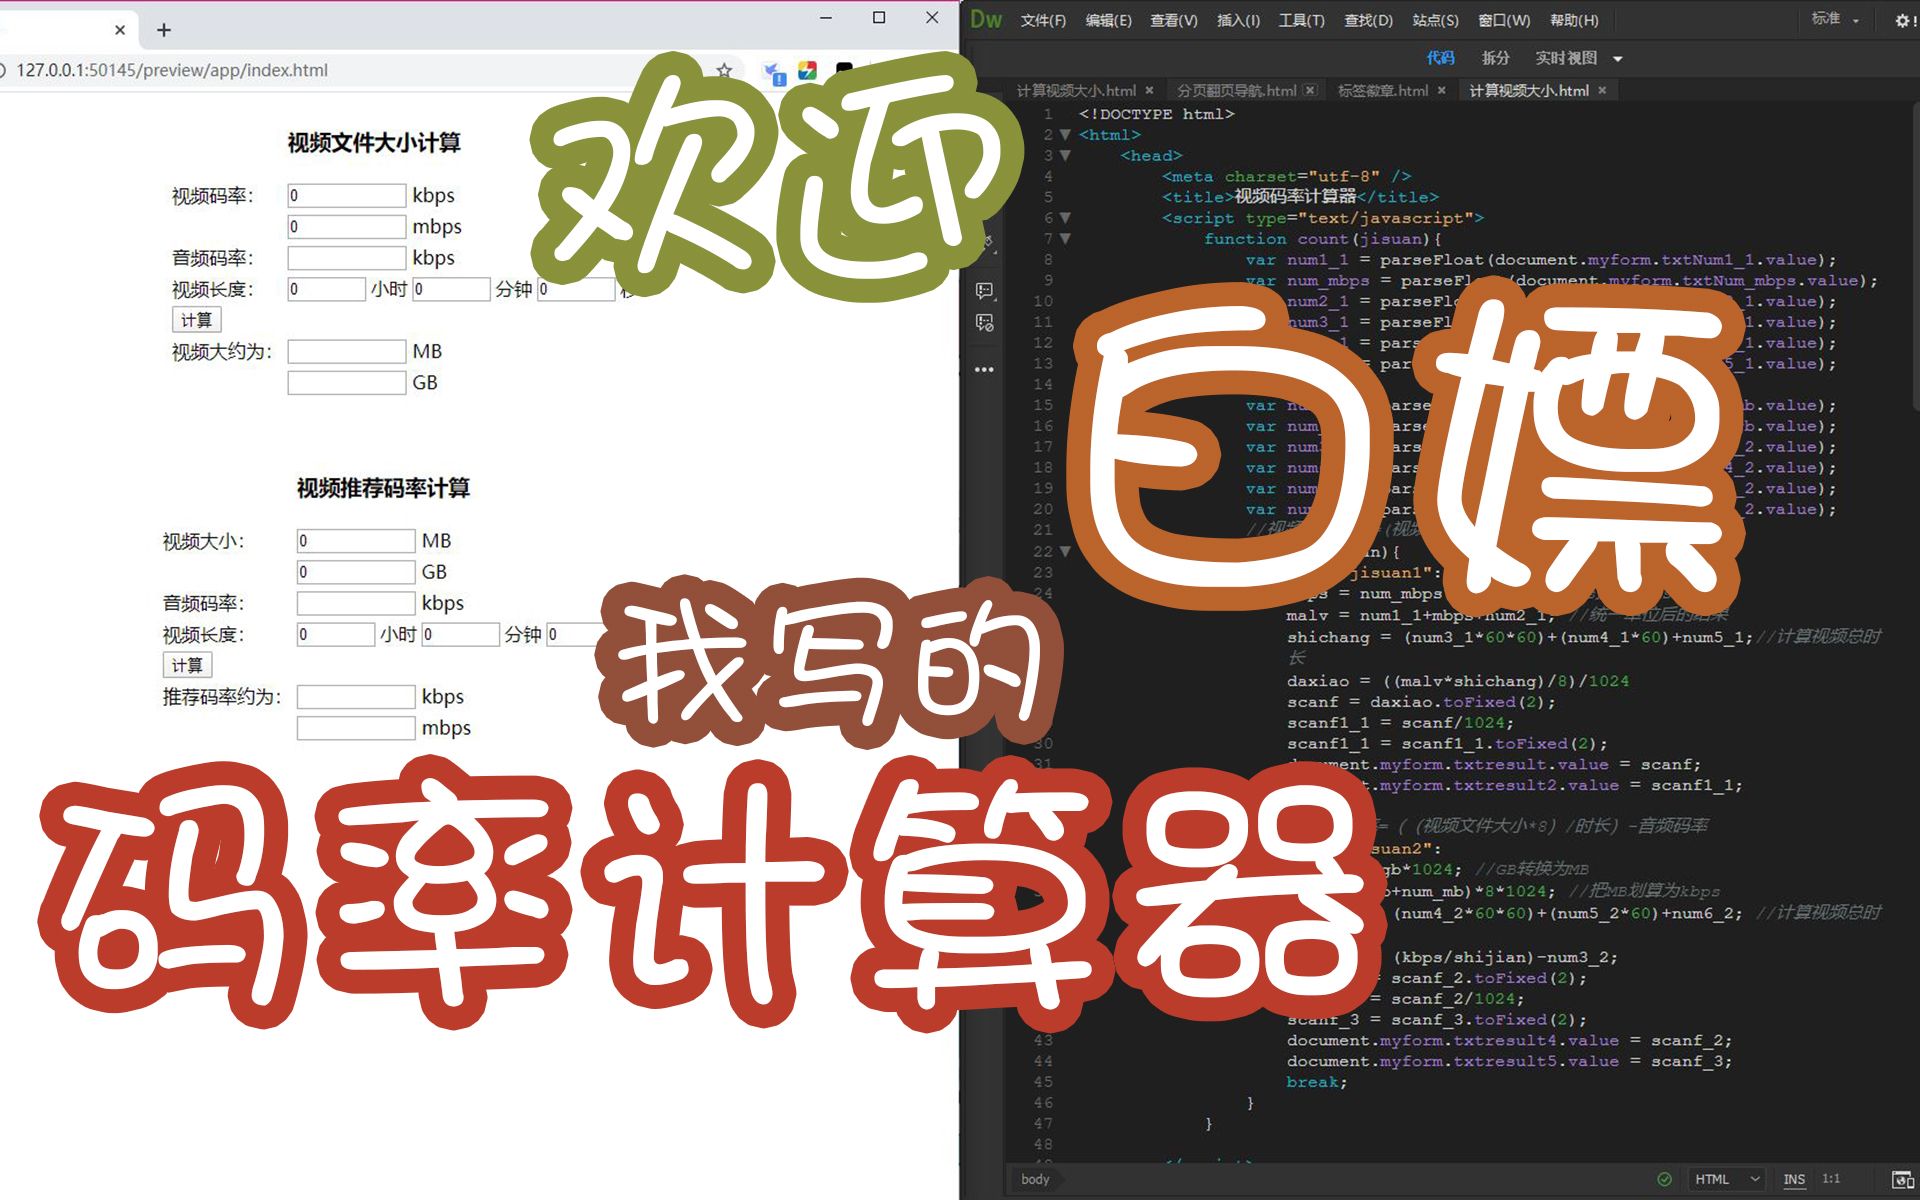Click the 音频码率 input in bitrate form

[x=355, y=603]
